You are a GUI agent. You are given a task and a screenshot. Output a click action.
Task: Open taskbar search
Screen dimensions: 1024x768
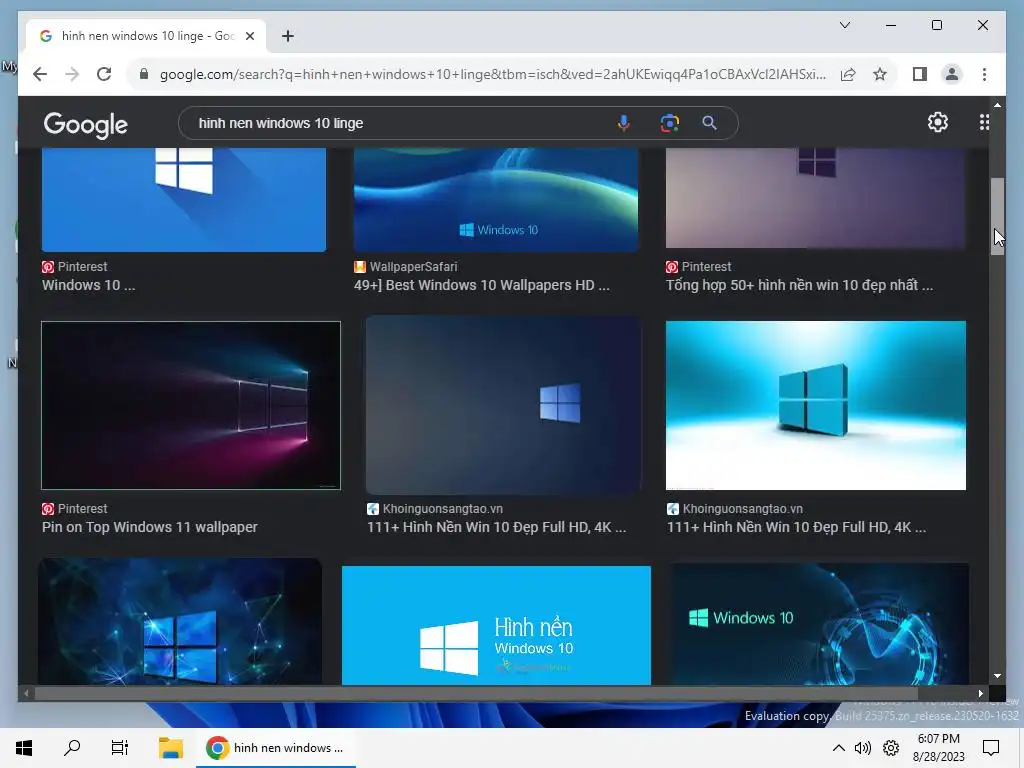(72, 748)
